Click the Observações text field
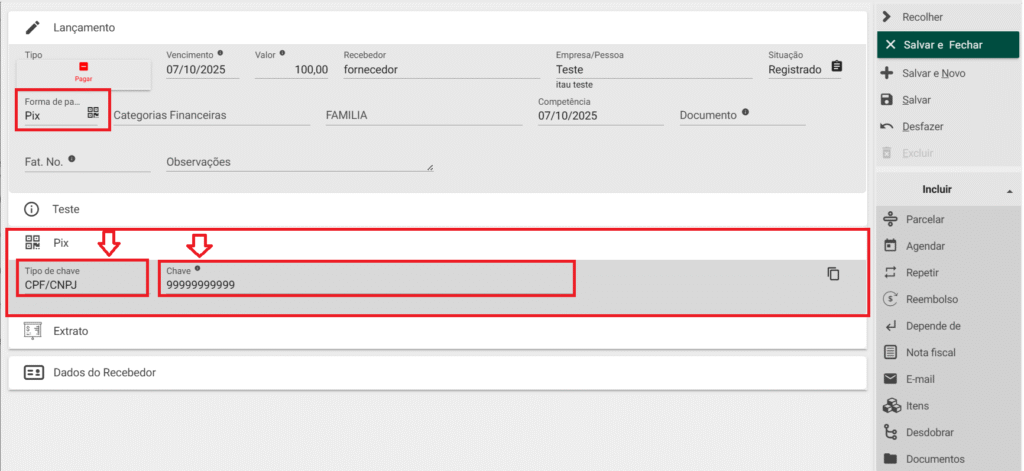Image resolution: width=1024 pixels, height=471 pixels. coord(298,162)
